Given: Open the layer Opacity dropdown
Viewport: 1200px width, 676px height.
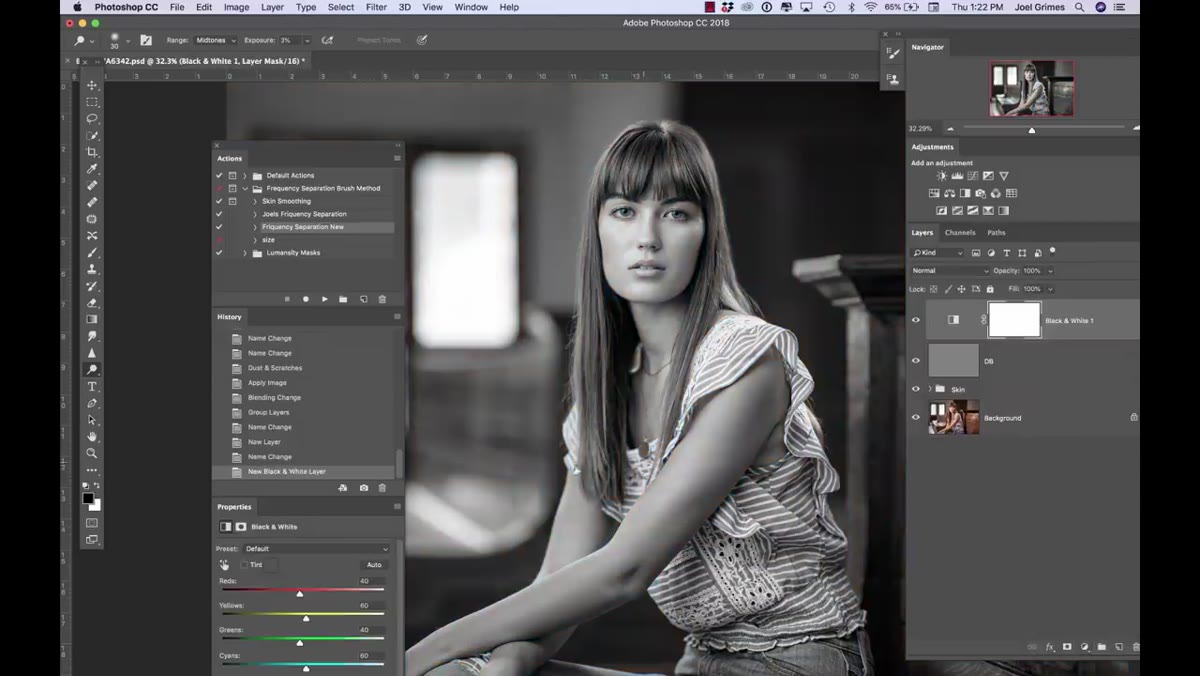Looking at the screenshot, I should pos(1049,271).
